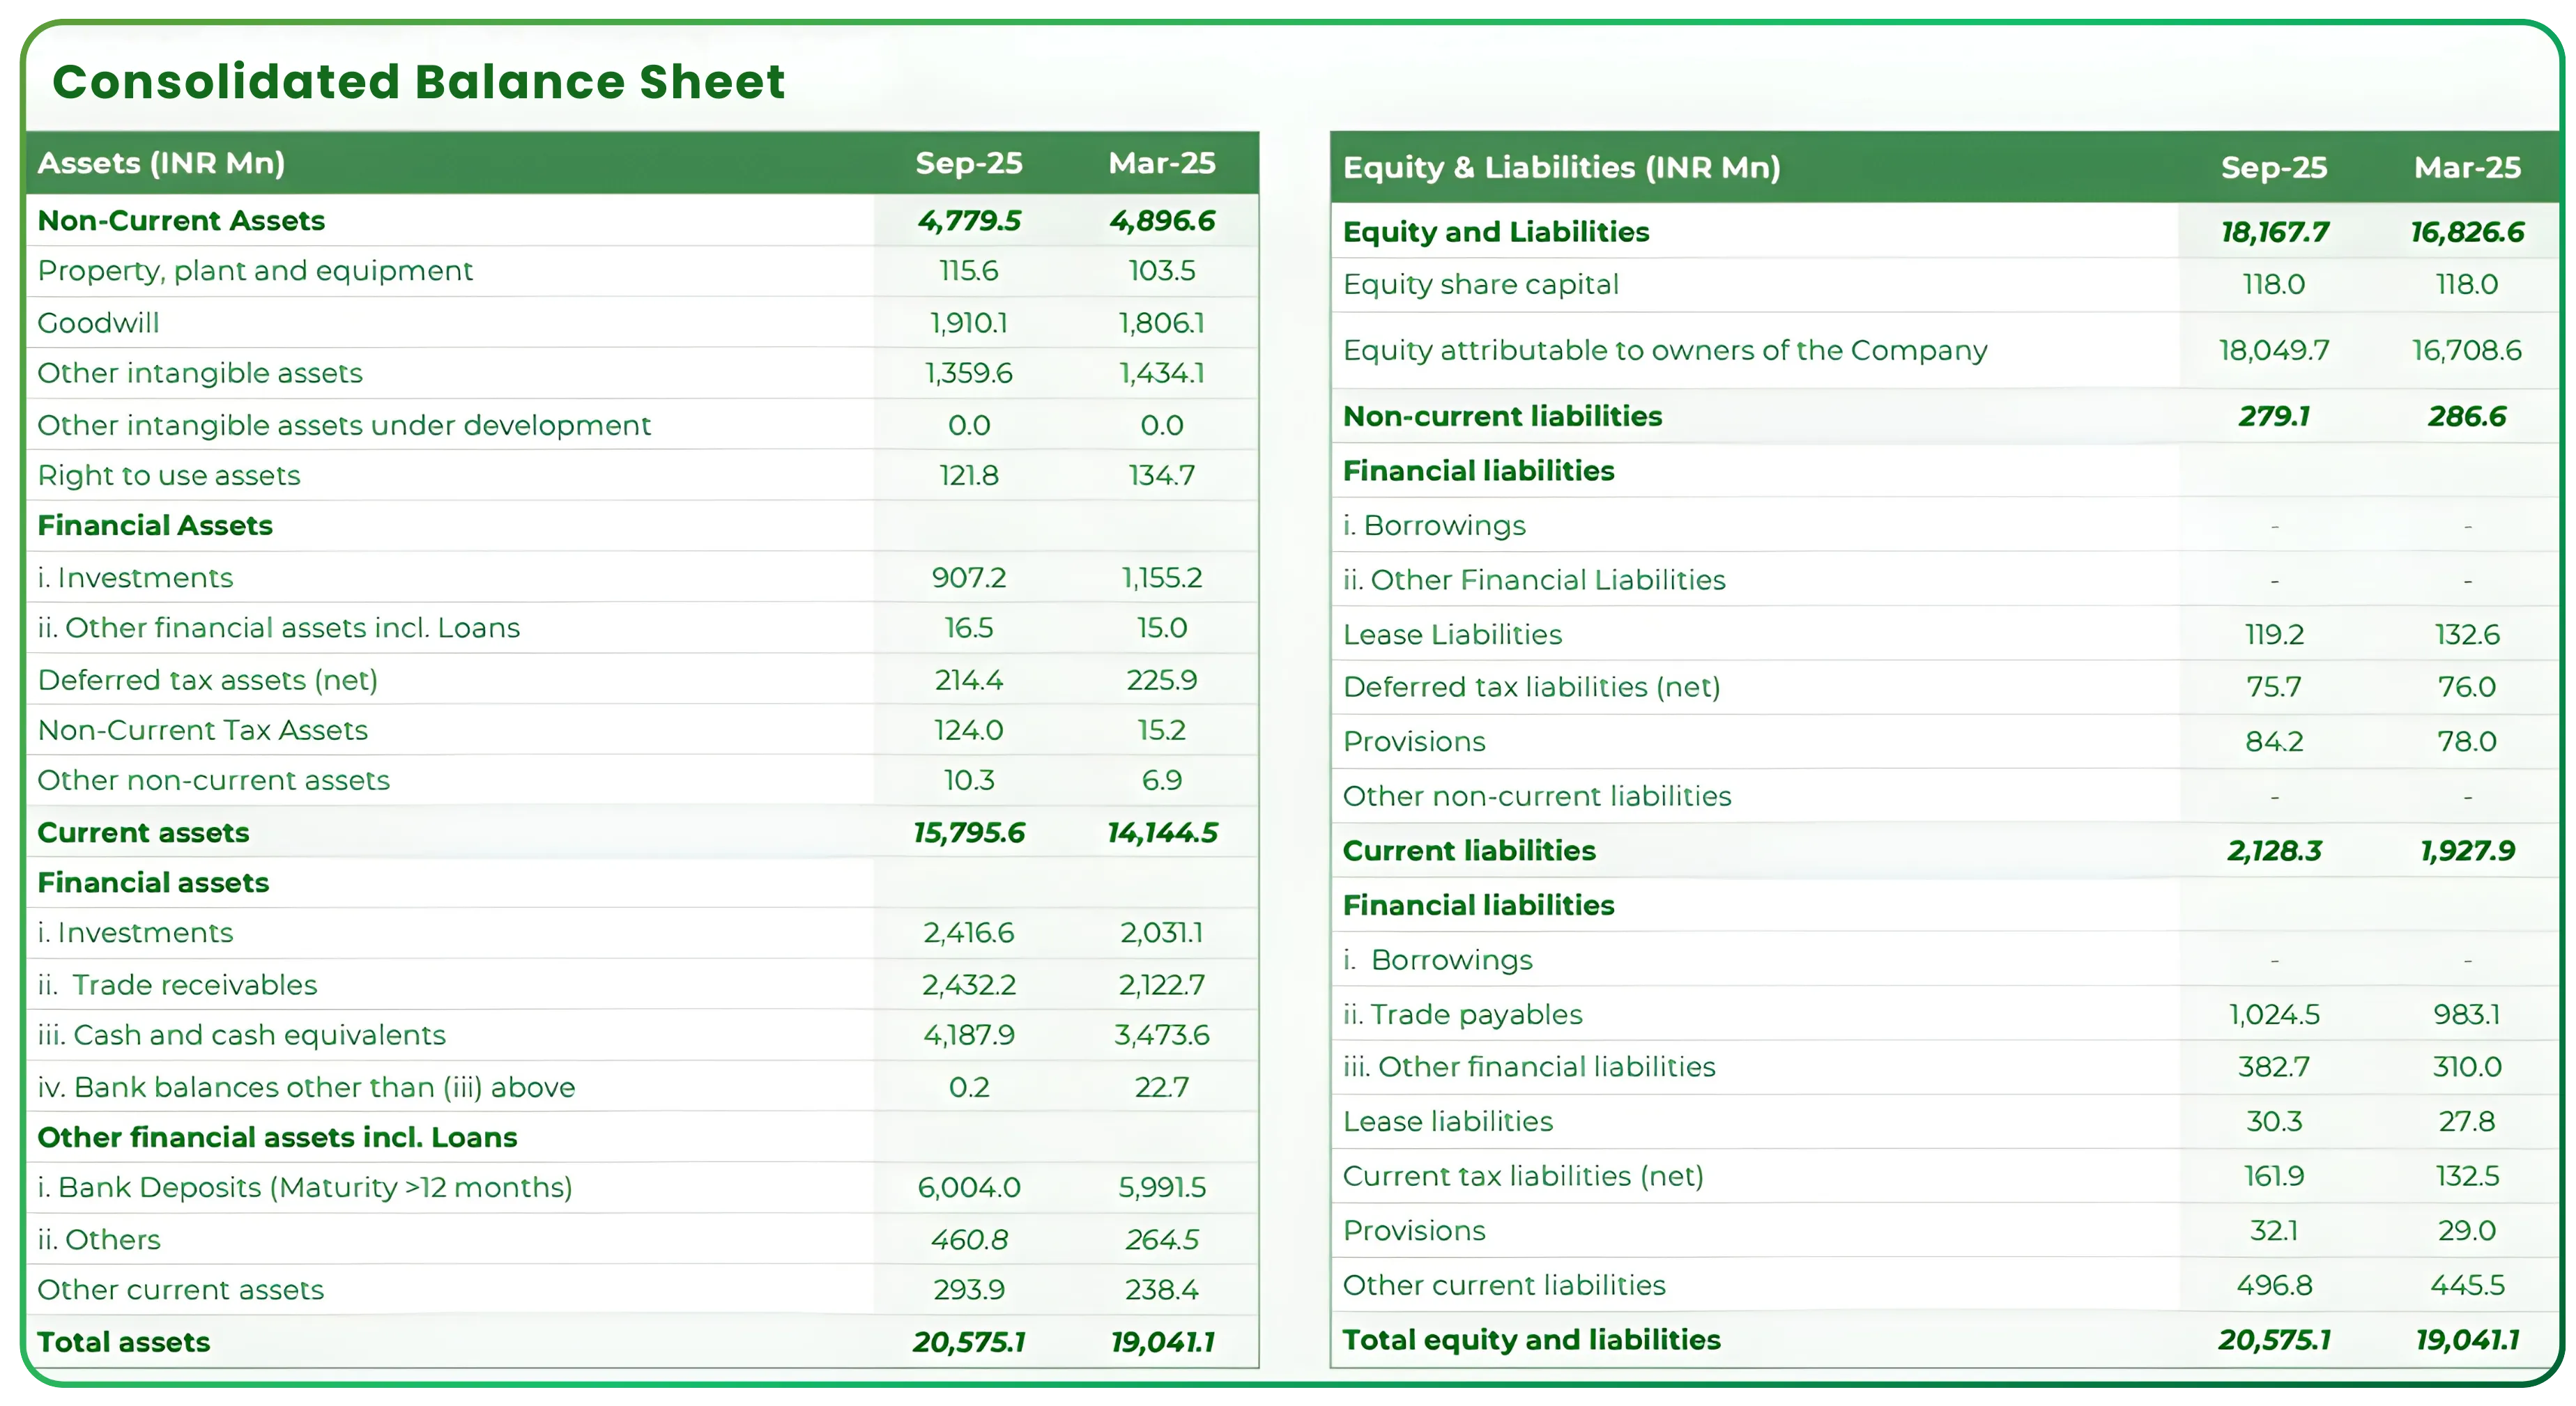
Task: Click the Sep-25 column header in Assets table
Action: point(968,163)
